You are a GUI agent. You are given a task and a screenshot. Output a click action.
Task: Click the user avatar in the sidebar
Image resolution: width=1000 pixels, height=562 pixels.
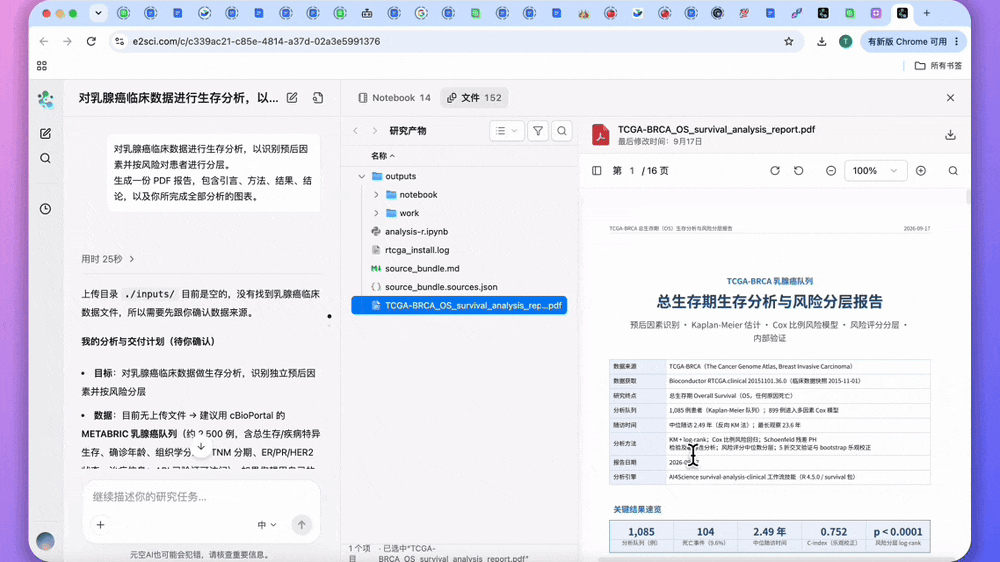(x=45, y=541)
